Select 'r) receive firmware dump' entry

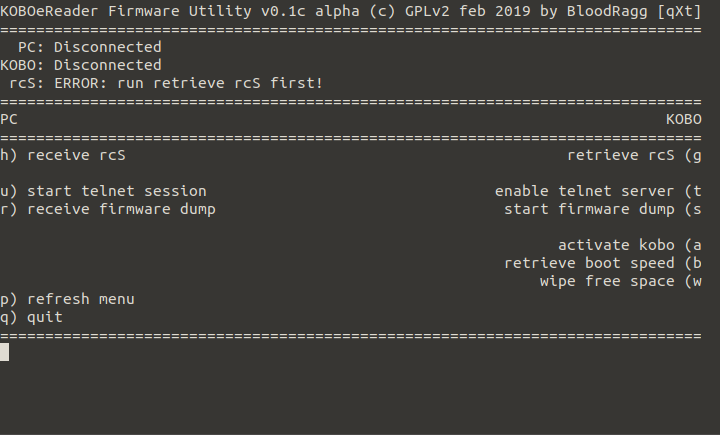click(108, 209)
